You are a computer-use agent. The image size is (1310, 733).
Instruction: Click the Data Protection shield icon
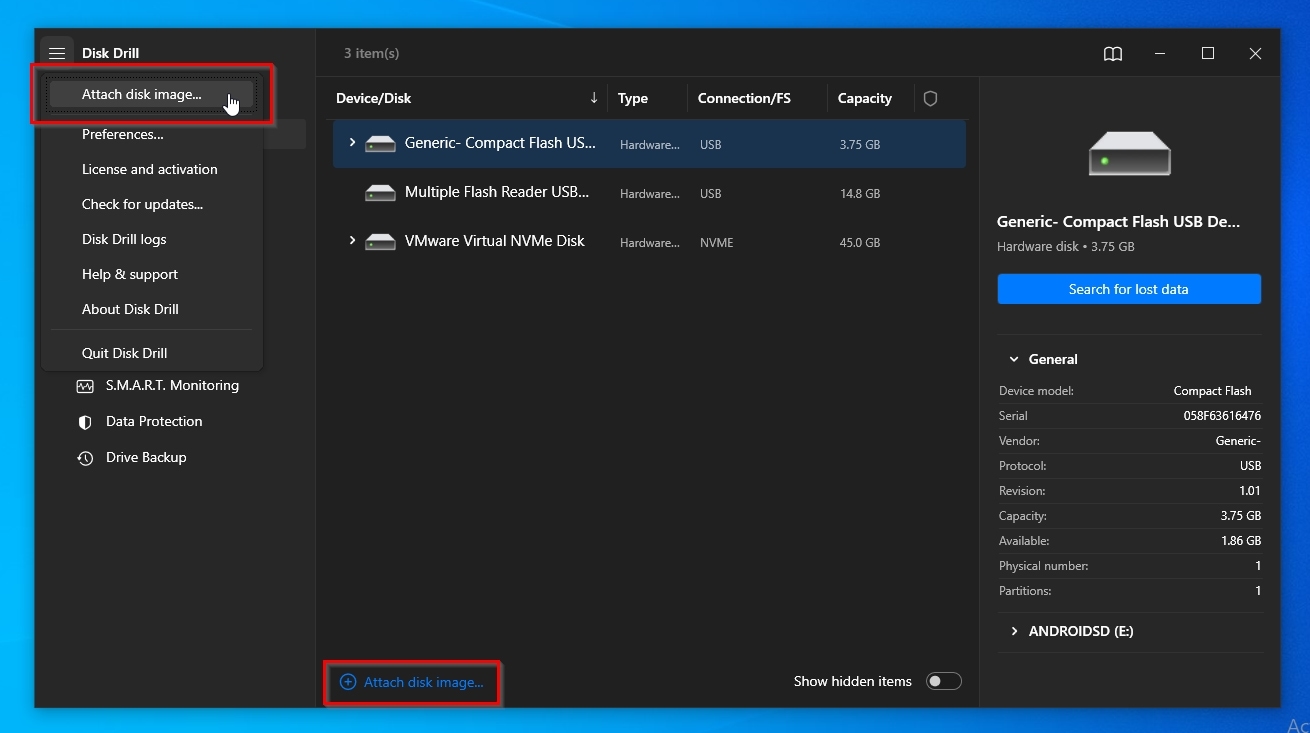85,422
